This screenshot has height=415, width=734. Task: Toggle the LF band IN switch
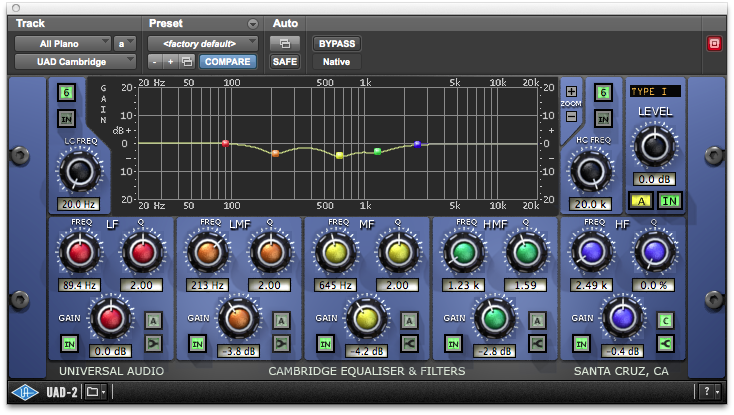pyautogui.click(x=69, y=344)
